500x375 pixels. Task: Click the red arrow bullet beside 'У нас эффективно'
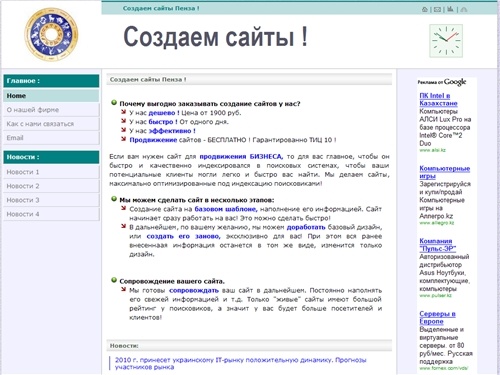tap(123, 130)
